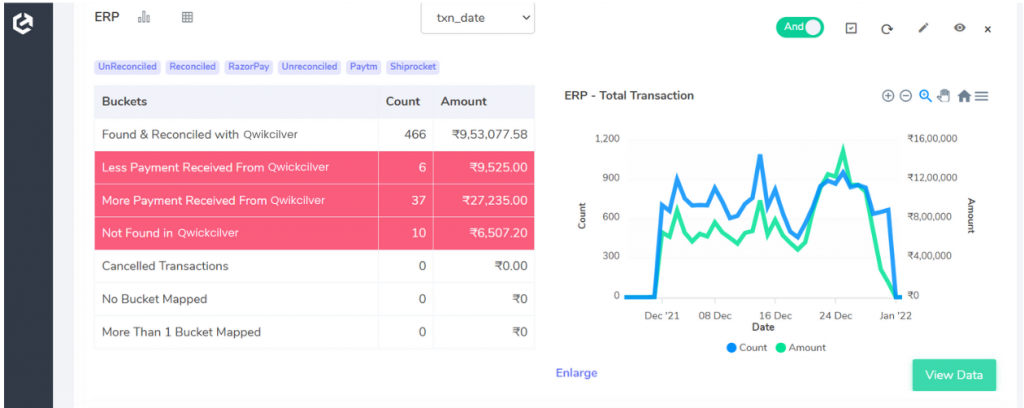The width and height of the screenshot is (1024, 408).
Task: Open the chart hamburger menu
Action: coord(982,96)
